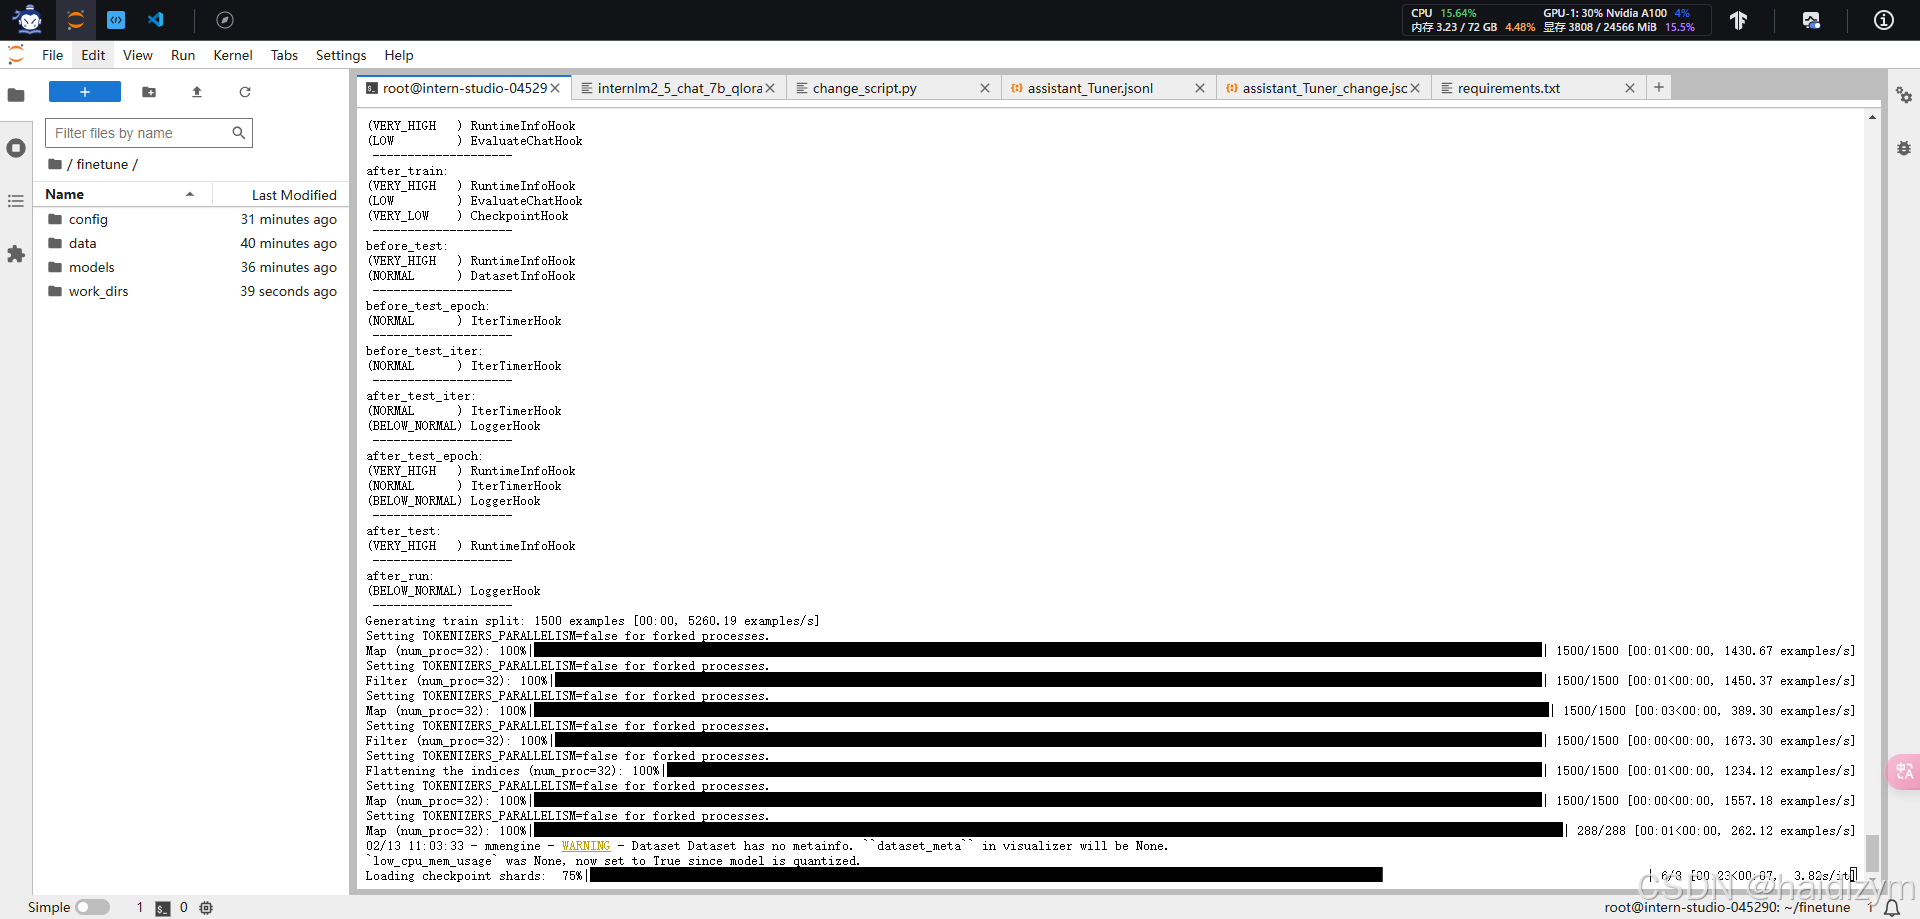Open the InternStudio home logo
The height and width of the screenshot is (919, 1920).
[28, 19]
